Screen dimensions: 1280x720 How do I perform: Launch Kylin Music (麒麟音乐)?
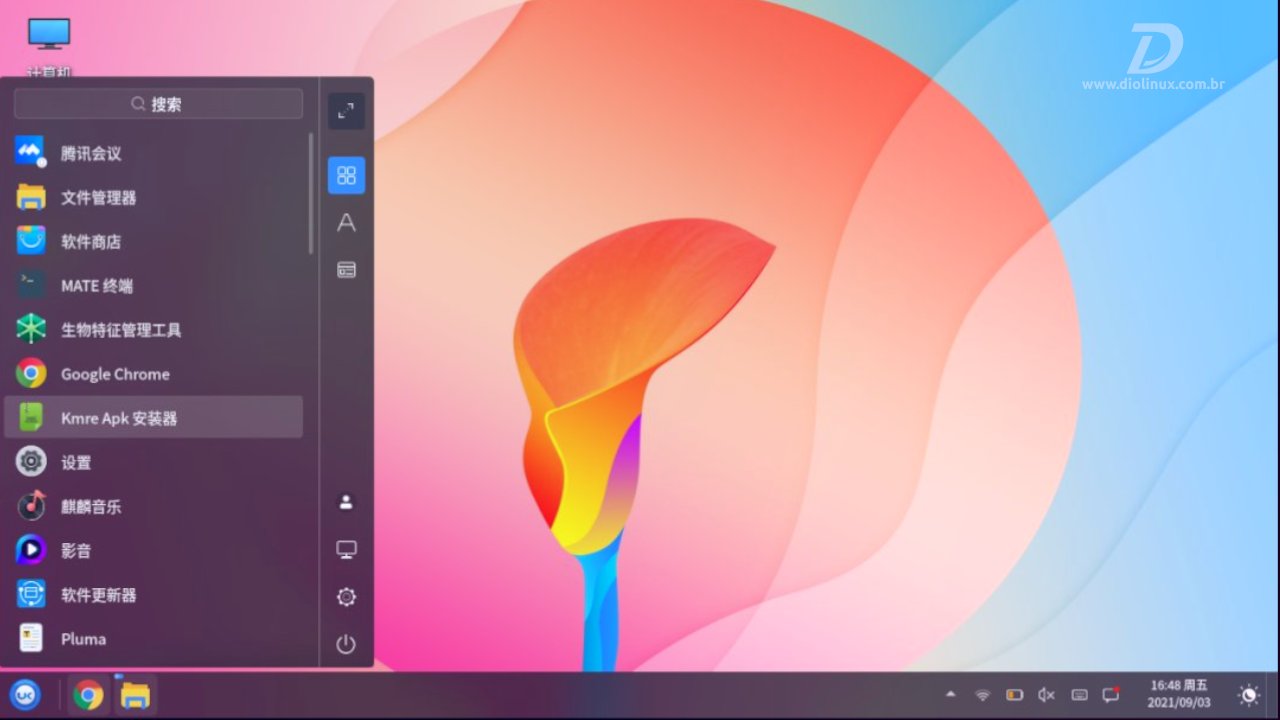point(154,506)
